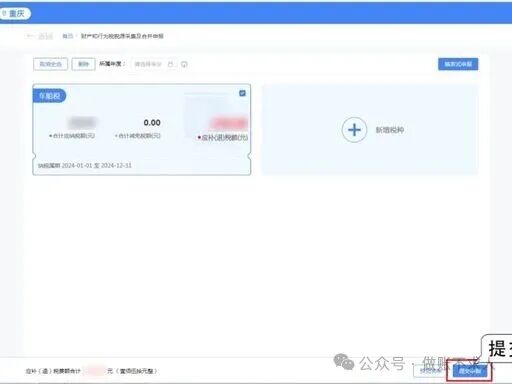512x384 pixels.
Task: Uncheck the 车船税 card checkbox
Action: point(242,93)
